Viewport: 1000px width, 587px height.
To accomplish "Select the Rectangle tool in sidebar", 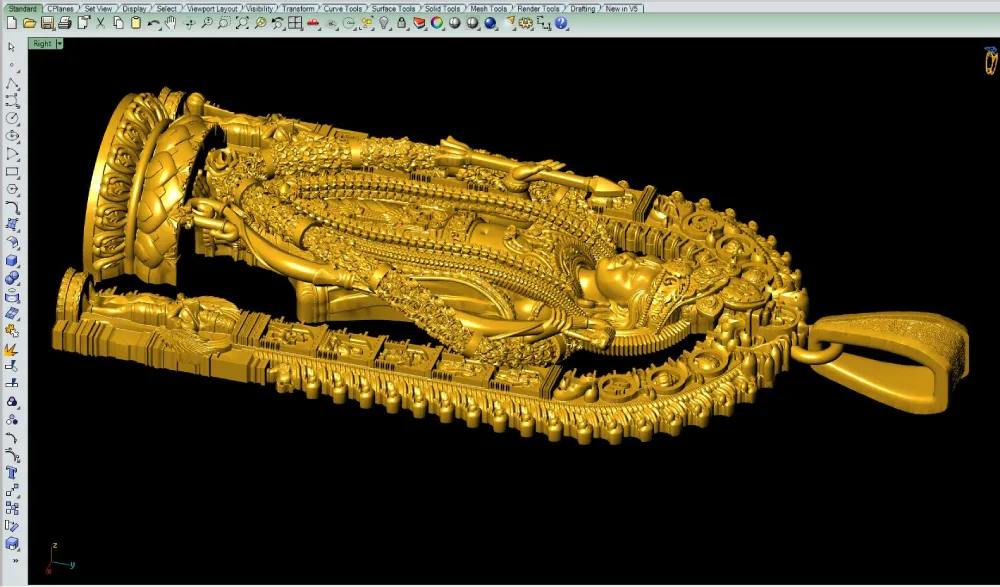I will click(12, 172).
